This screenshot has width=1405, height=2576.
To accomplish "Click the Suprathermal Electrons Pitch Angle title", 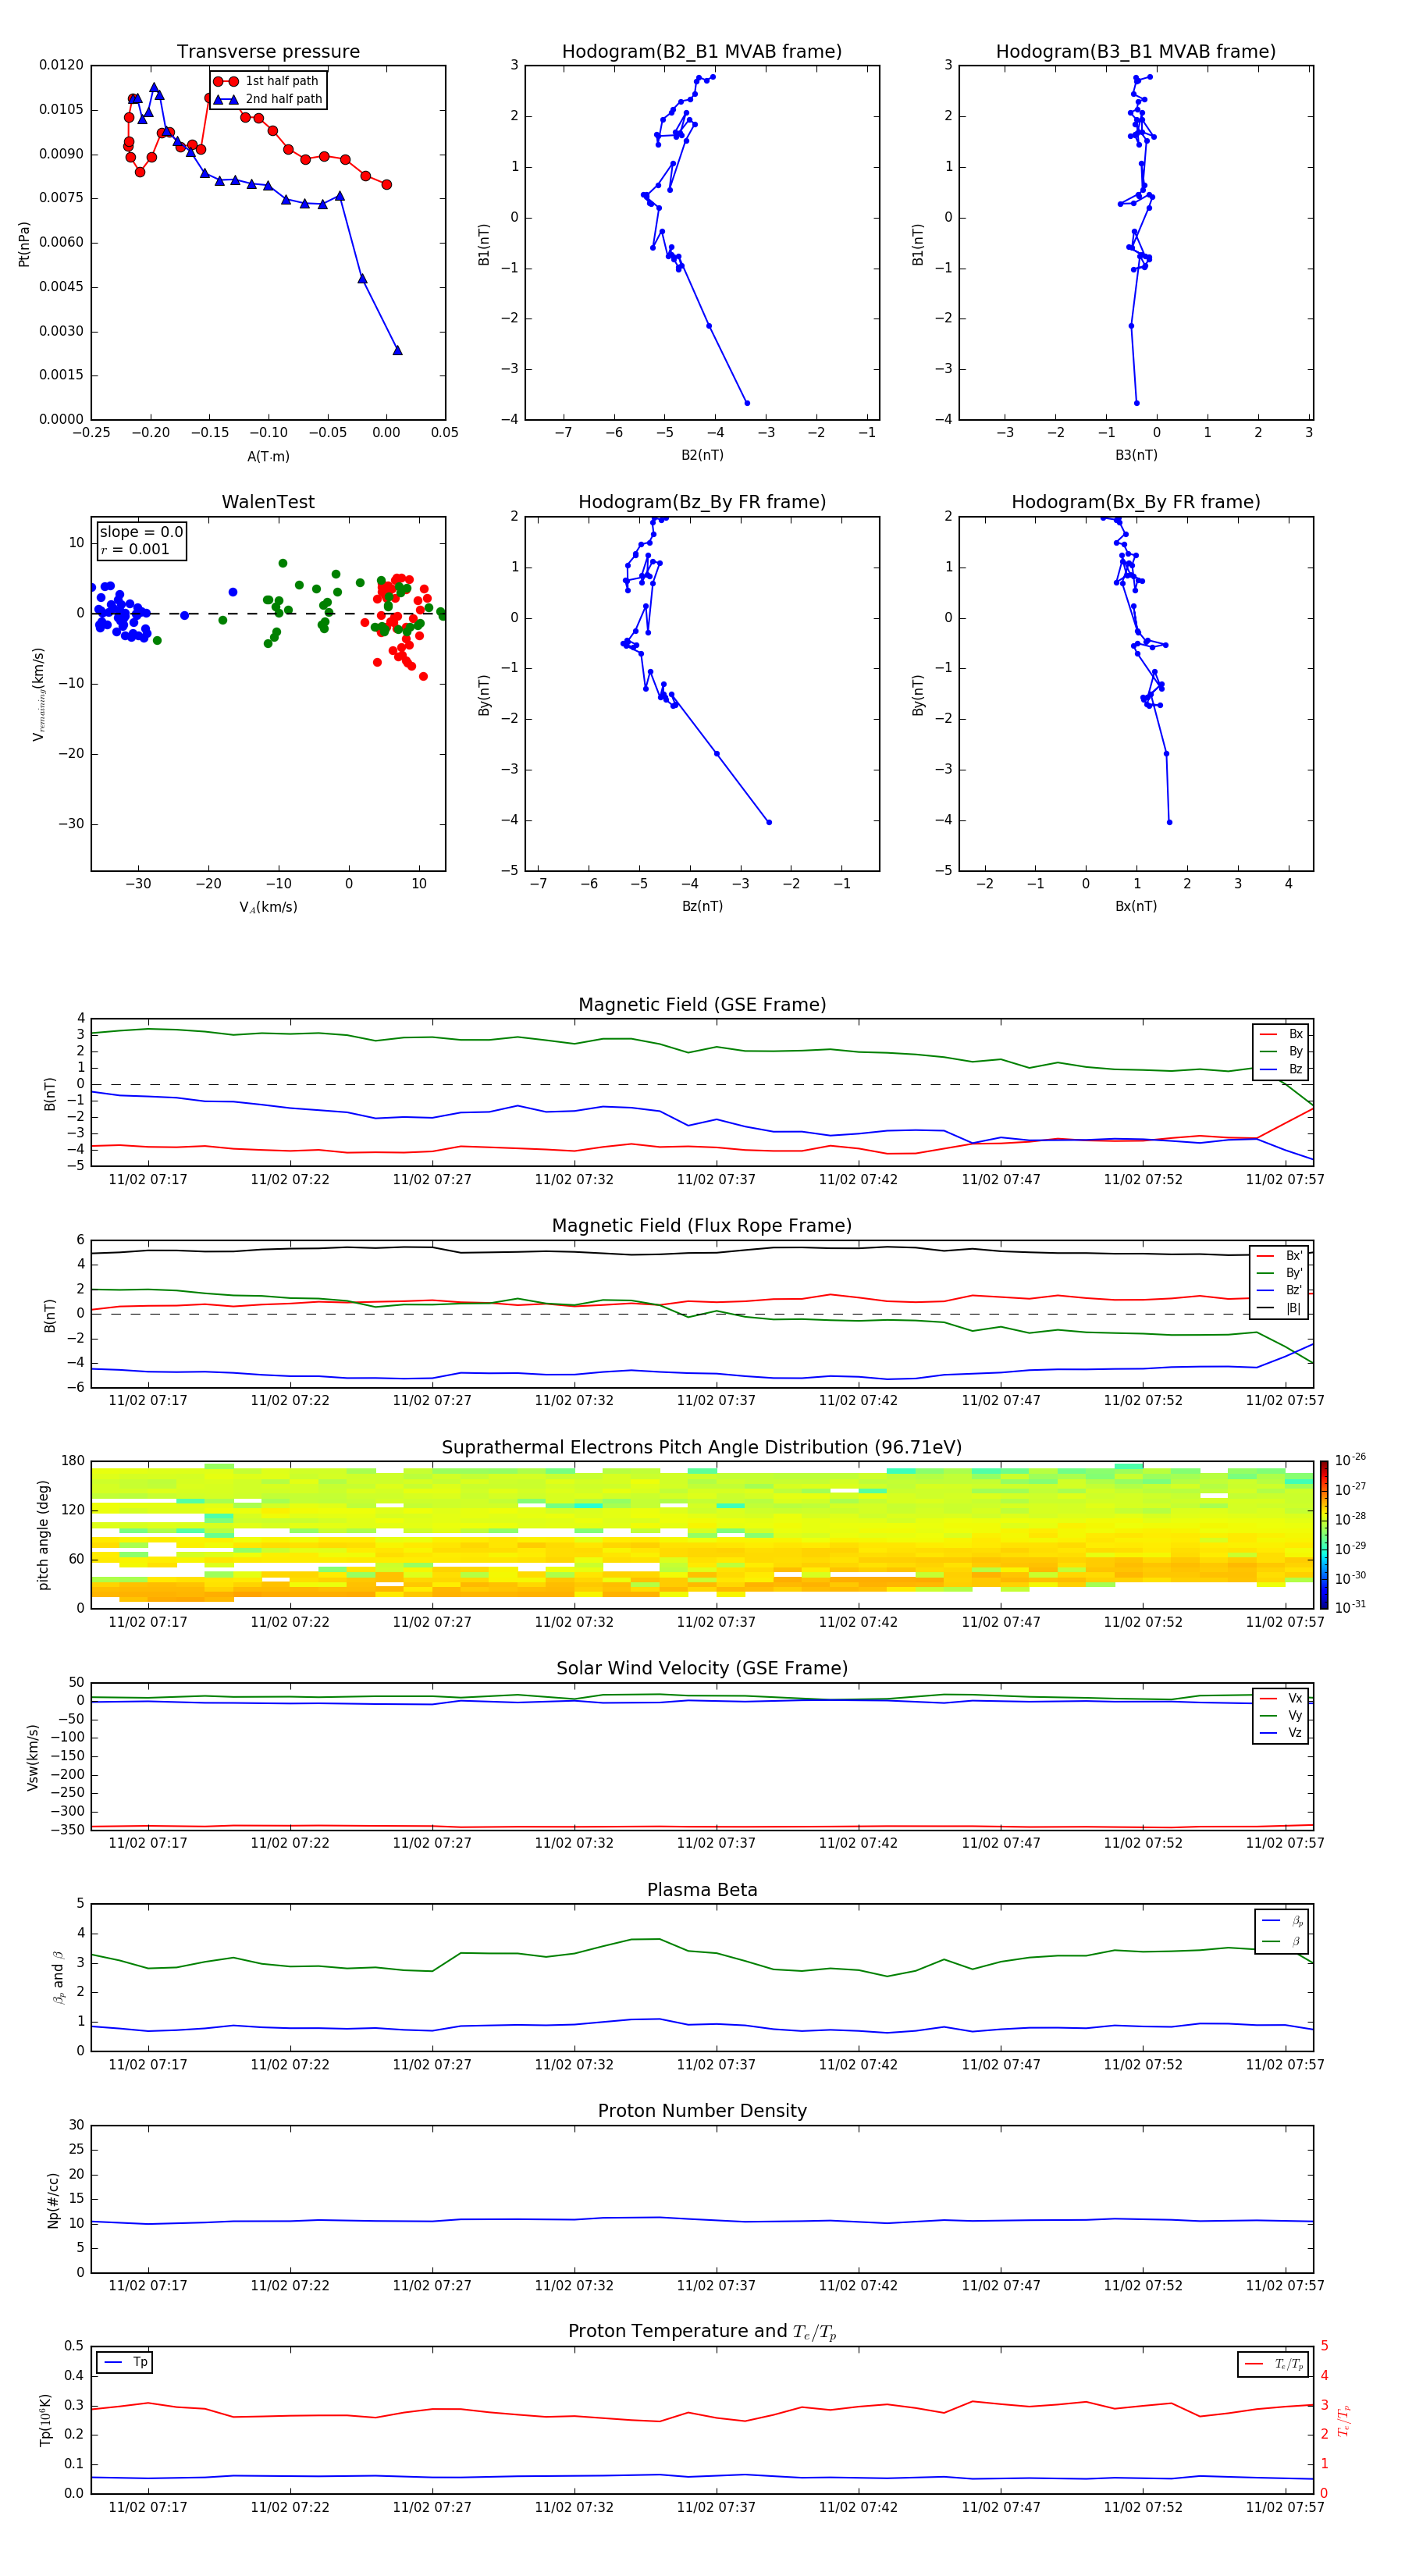I will click(702, 1448).
